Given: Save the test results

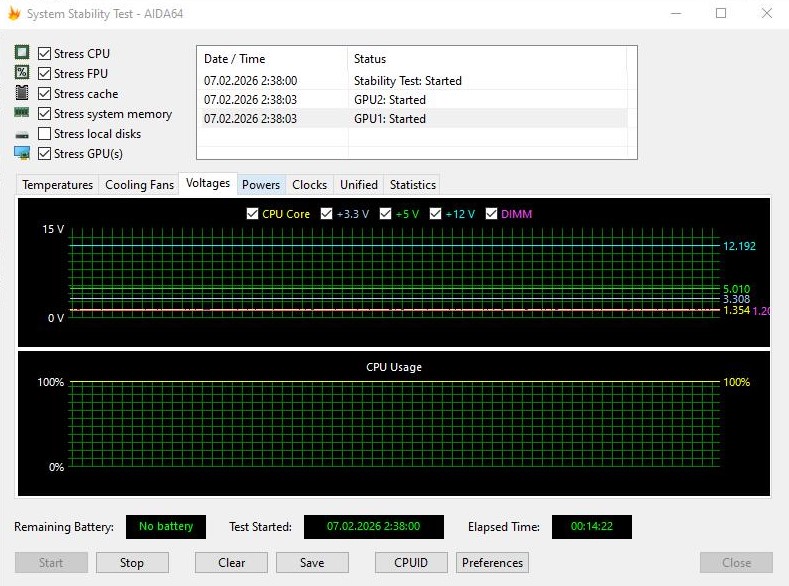Looking at the screenshot, I should point(312,562).
